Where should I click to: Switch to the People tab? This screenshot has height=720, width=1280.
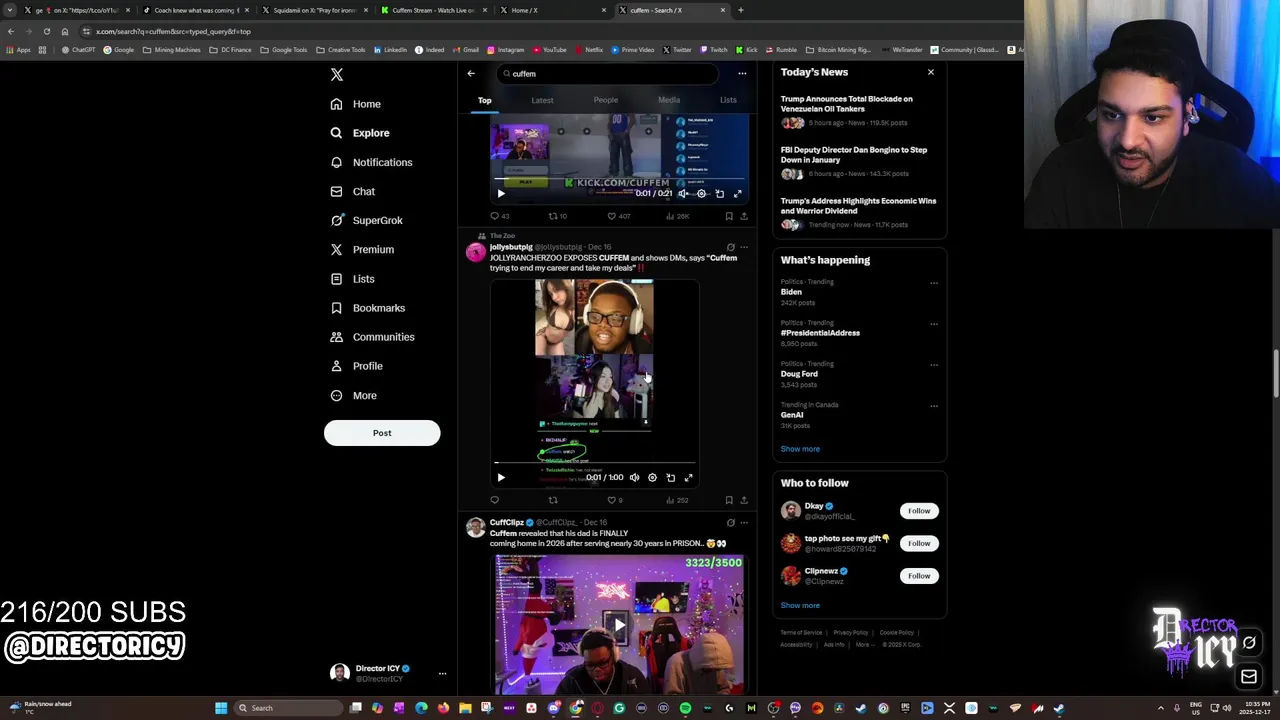606,100
